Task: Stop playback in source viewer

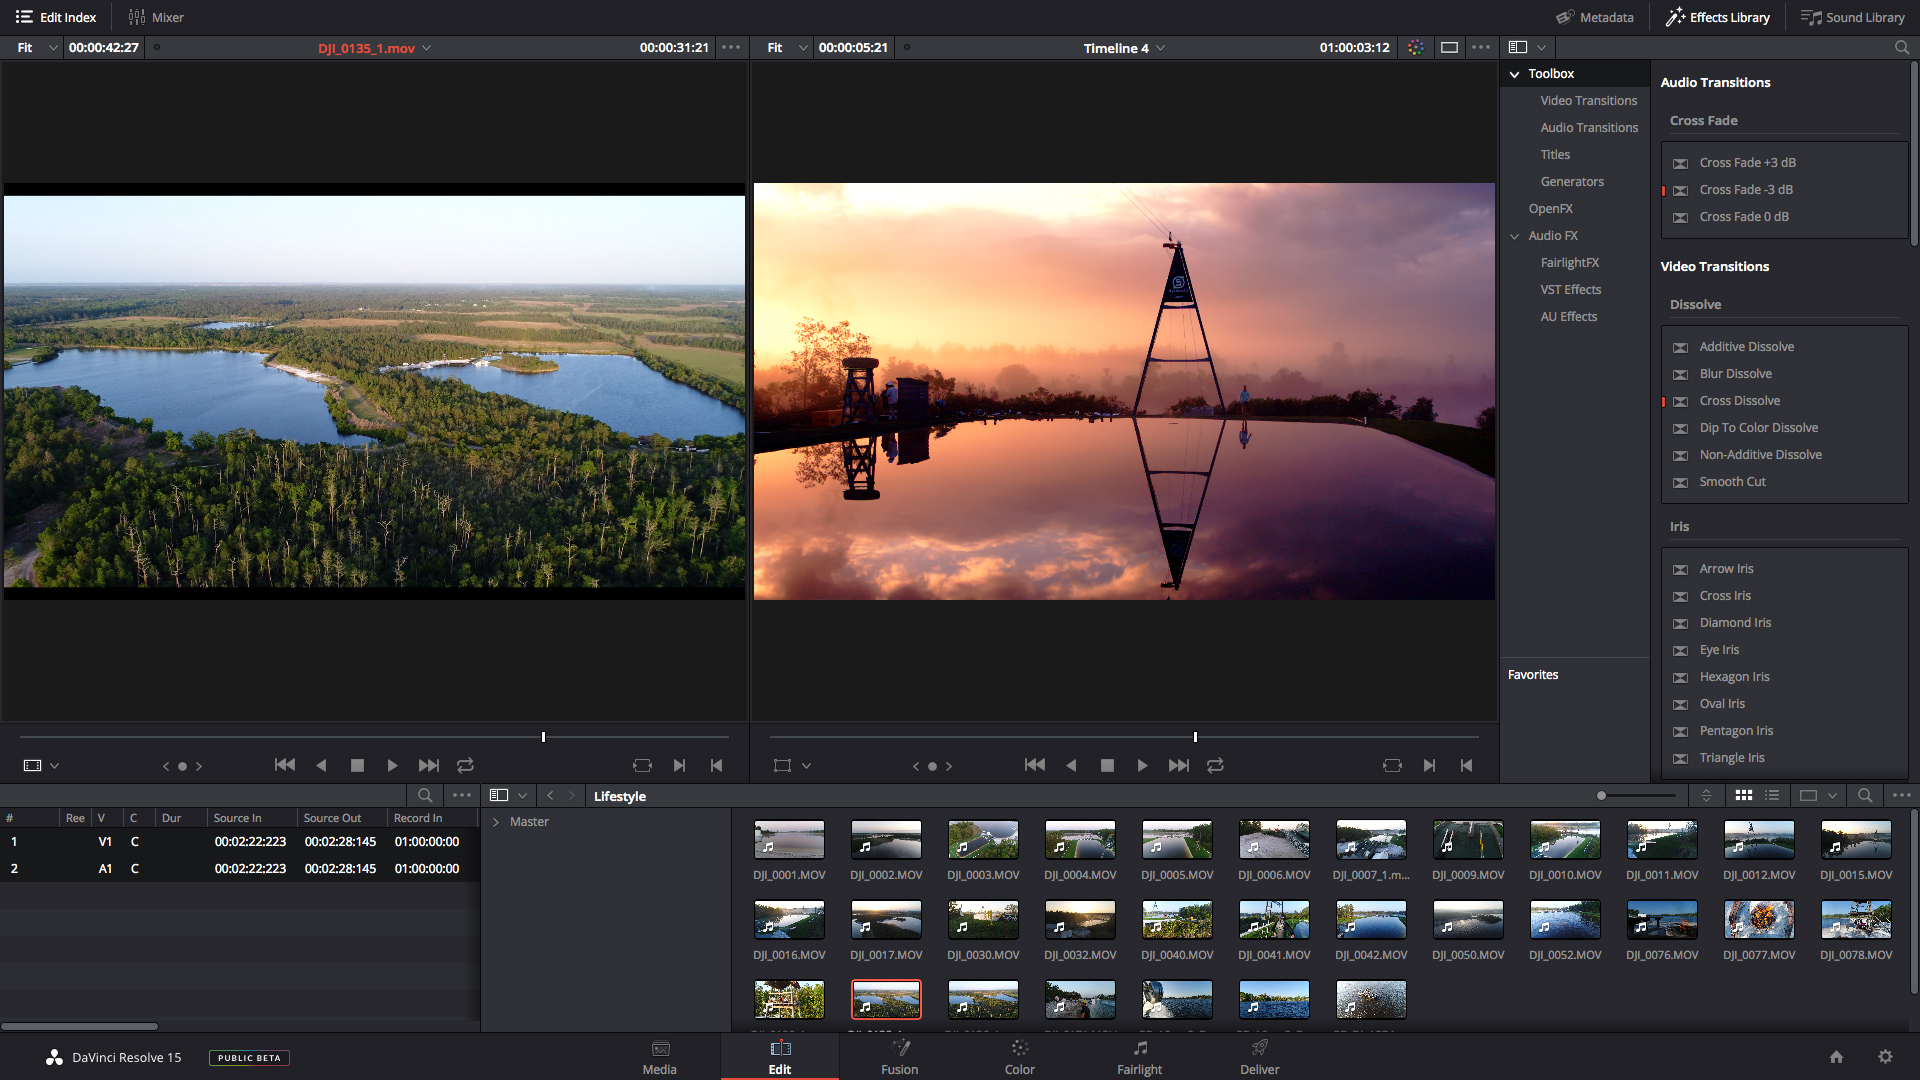Action: pyautogui.click(x=357, y=765)
